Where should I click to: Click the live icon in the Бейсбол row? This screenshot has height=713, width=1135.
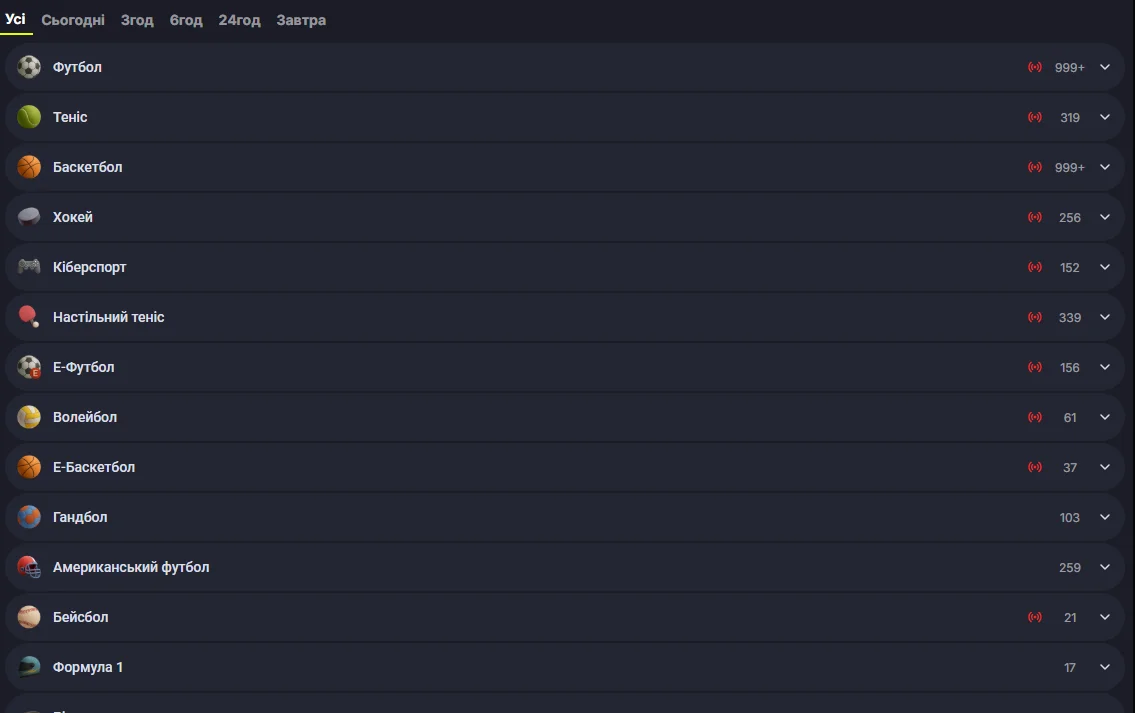click(1035, 617)
